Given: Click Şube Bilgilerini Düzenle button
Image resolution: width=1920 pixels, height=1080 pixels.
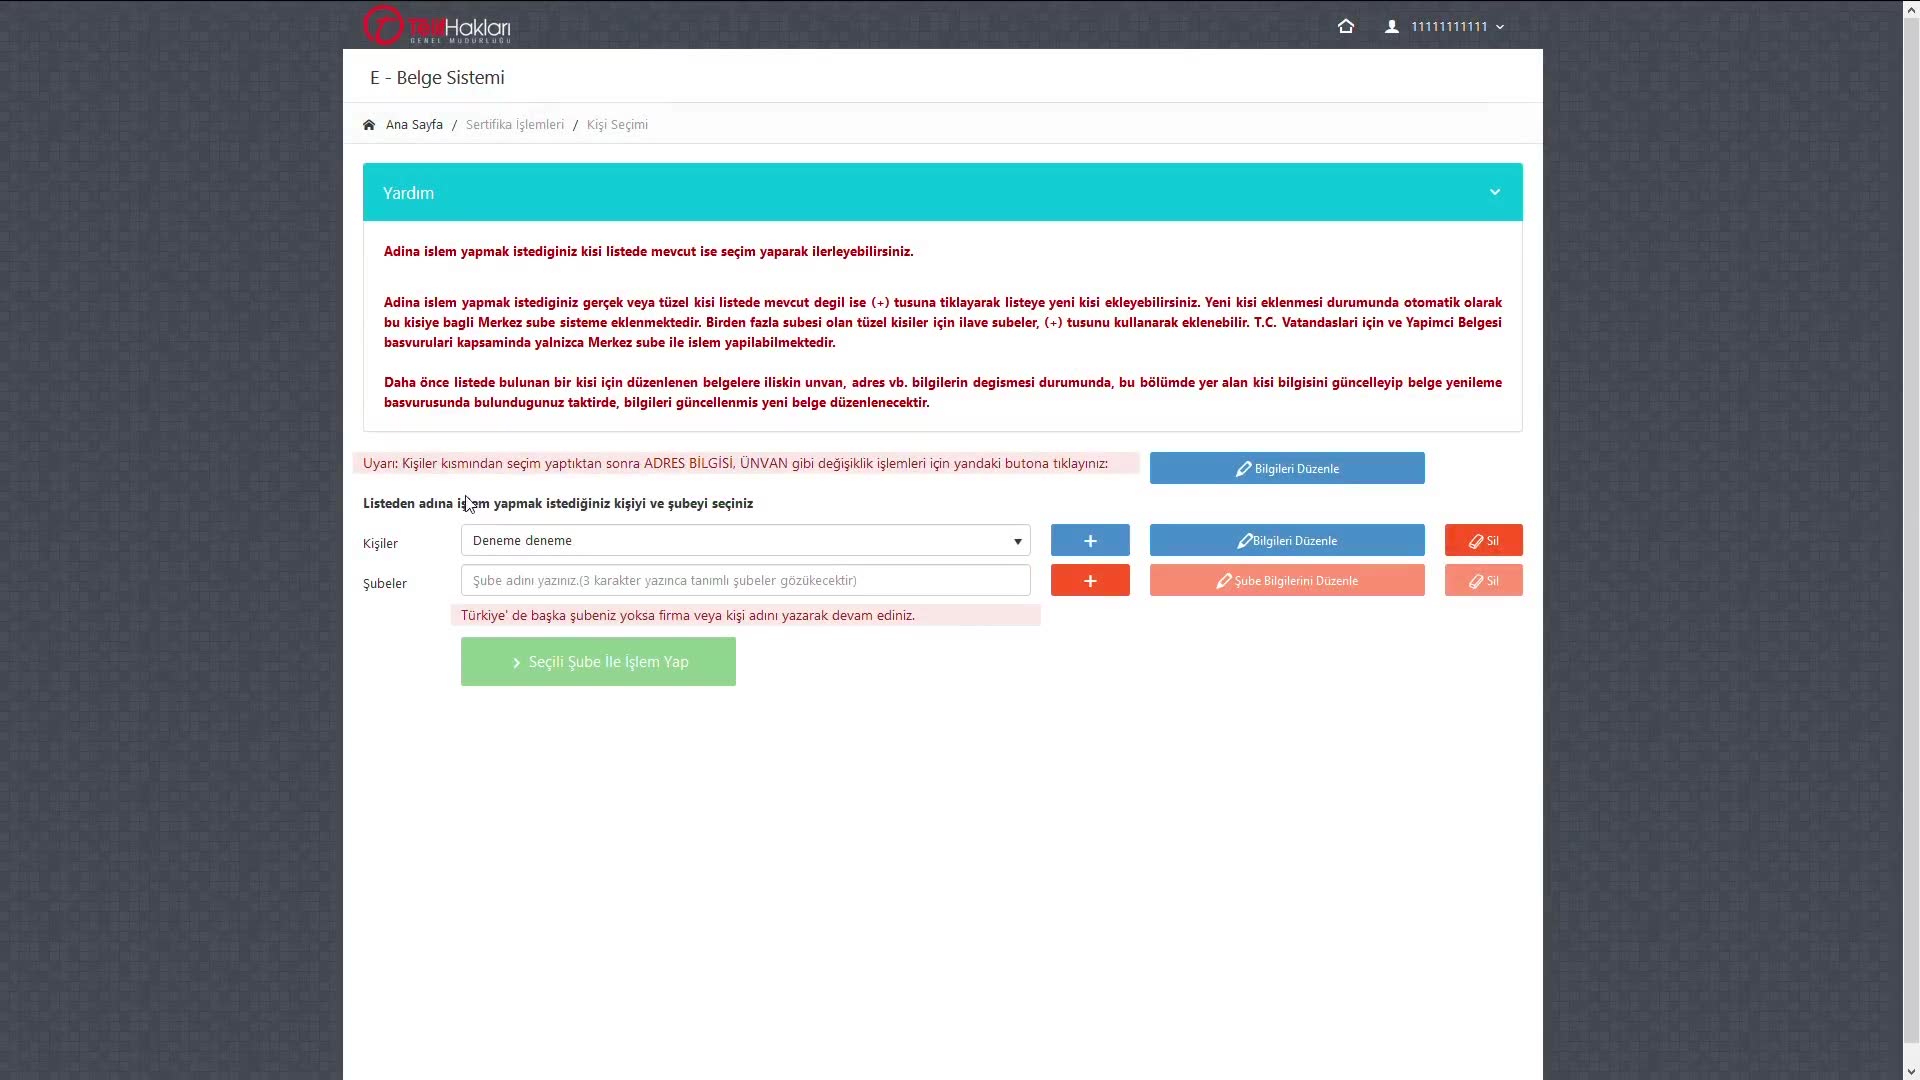Looking at the screenshot, I should point(1287,581).
